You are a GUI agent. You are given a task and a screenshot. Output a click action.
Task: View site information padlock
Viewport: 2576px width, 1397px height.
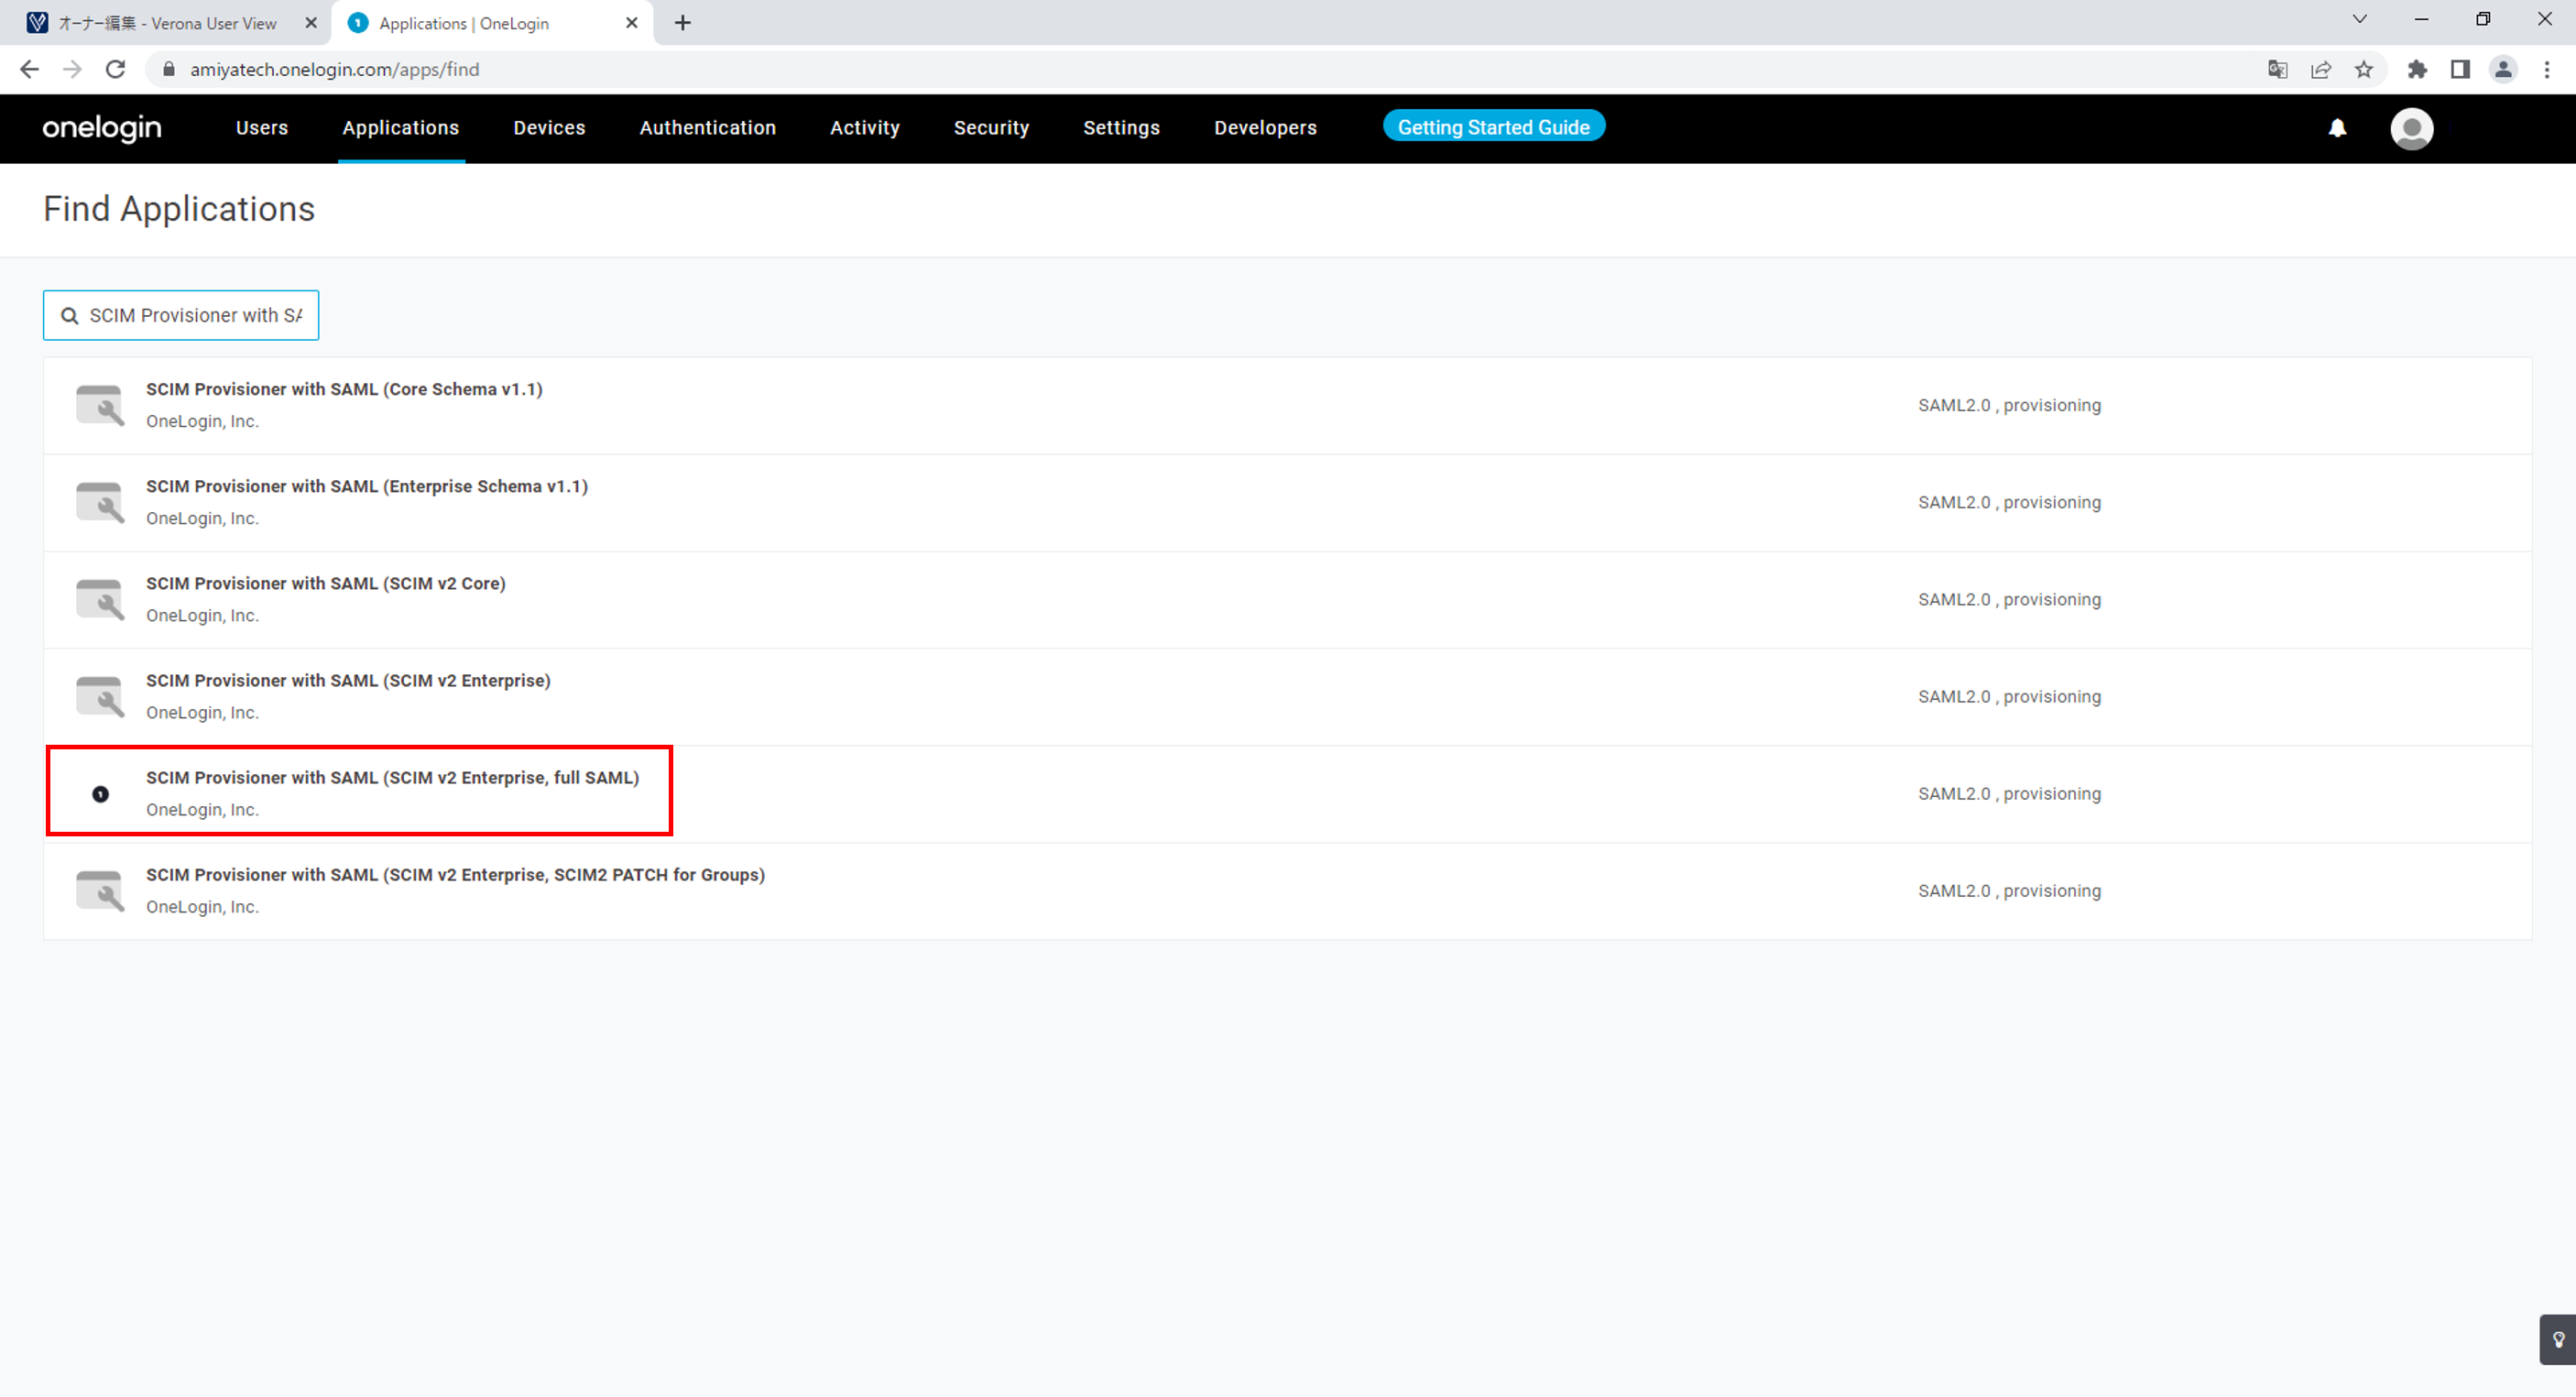click(169, 69)
